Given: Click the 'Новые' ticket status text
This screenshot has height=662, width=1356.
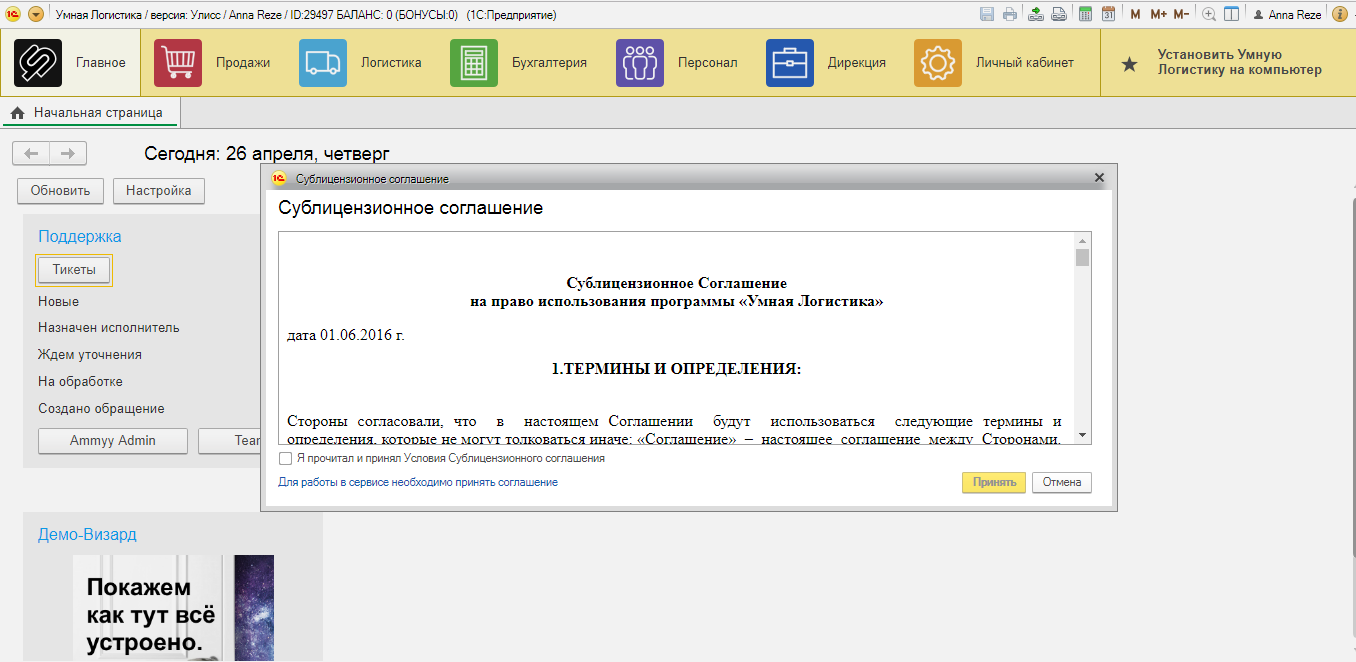Looking at the screenshot, I should pos(58,301).
